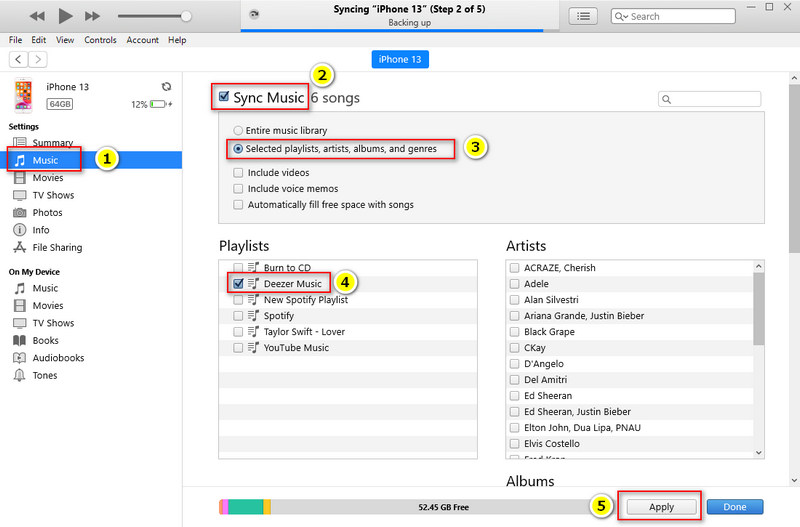Image resolution: width=800 pixels, height=527 pixels.
Task: Check the ACRAZE, Cherish artist
Action: 514,268
